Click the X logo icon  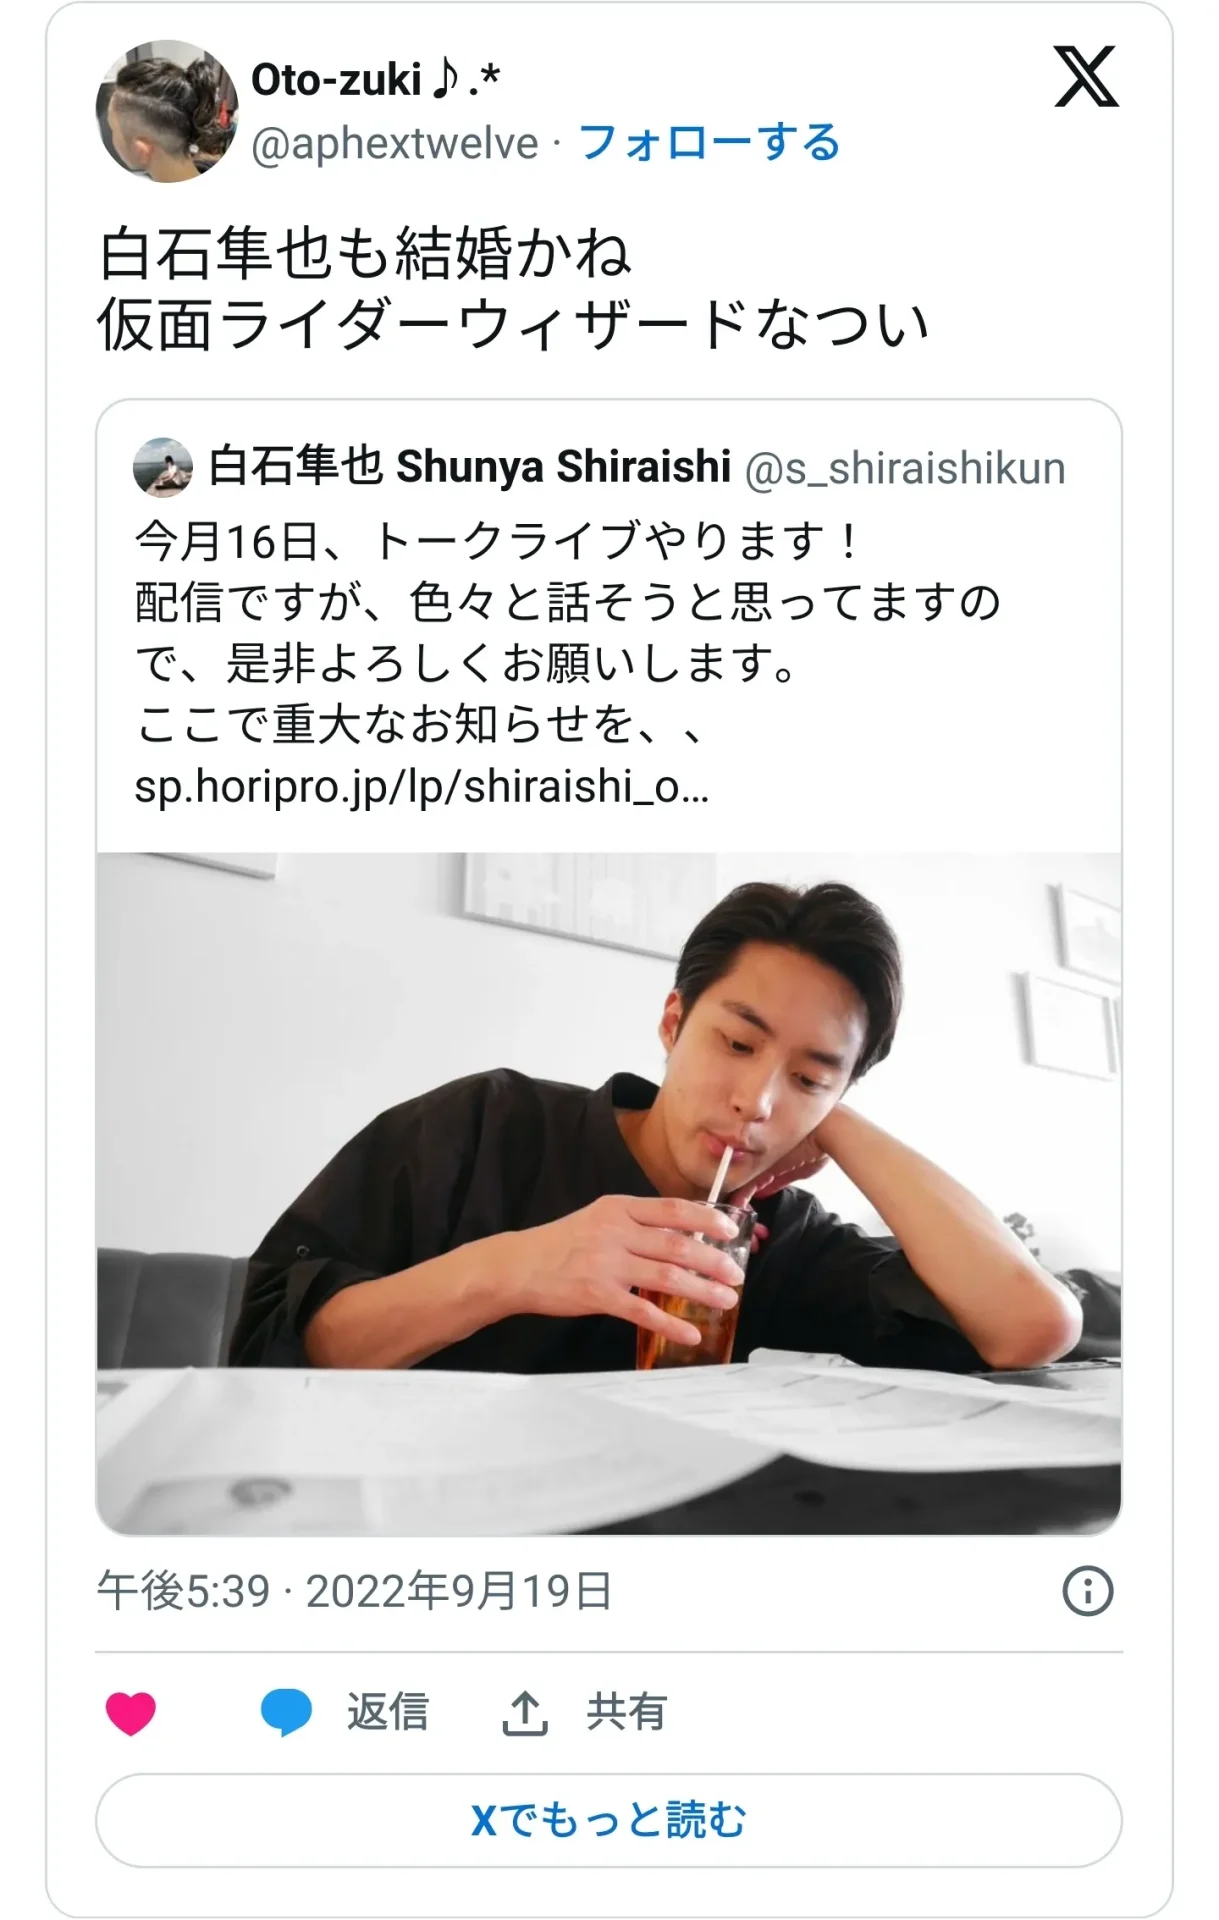tap(1086, 77)
